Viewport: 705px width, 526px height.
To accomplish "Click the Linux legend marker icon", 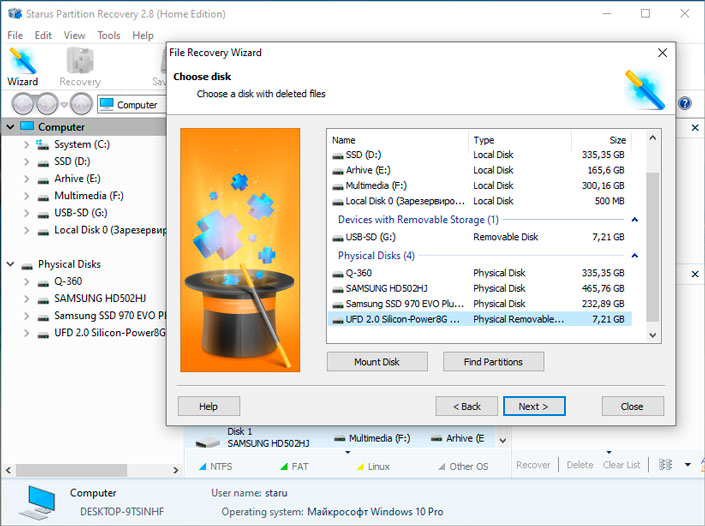I will (x=360, y=467).
